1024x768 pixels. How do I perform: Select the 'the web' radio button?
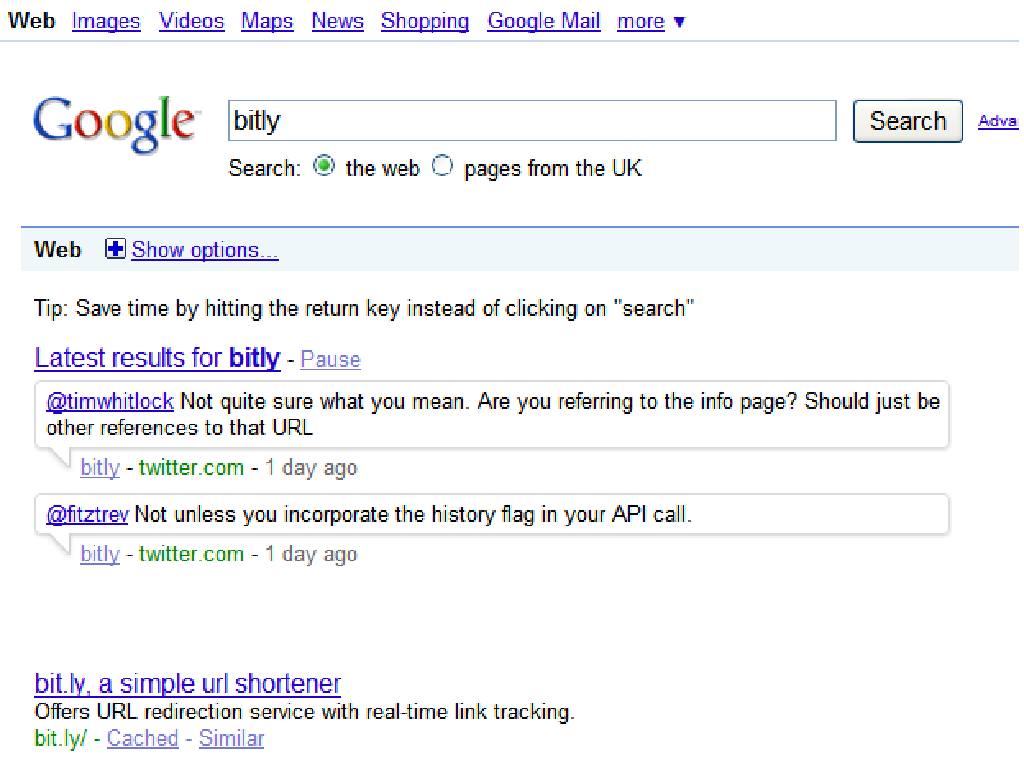324,166
